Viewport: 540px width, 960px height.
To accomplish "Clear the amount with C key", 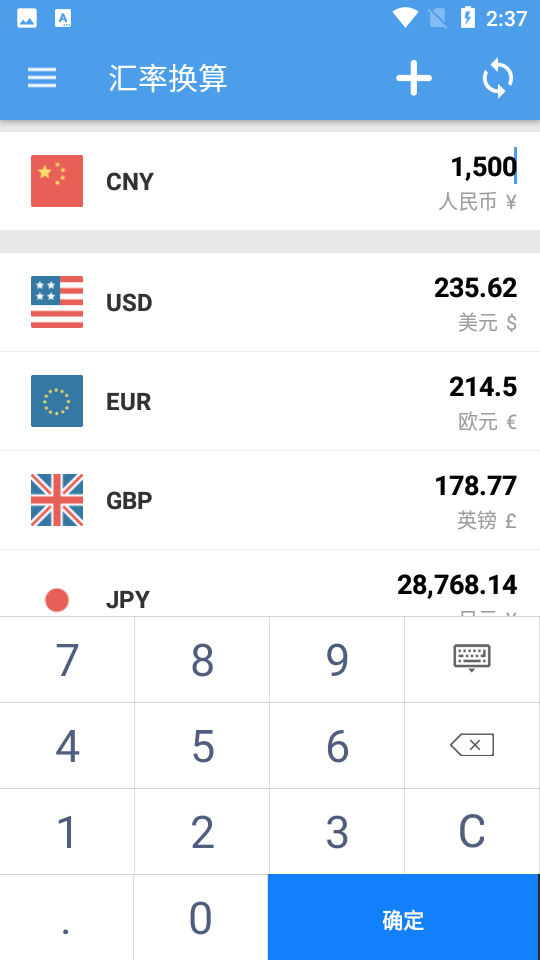I will point(472,831).
